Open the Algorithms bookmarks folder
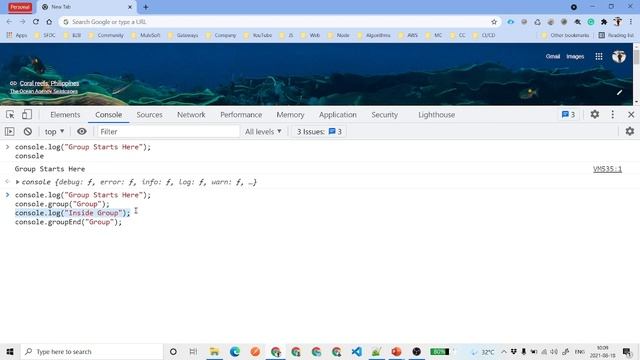640x360 pixels. [374, 36]
